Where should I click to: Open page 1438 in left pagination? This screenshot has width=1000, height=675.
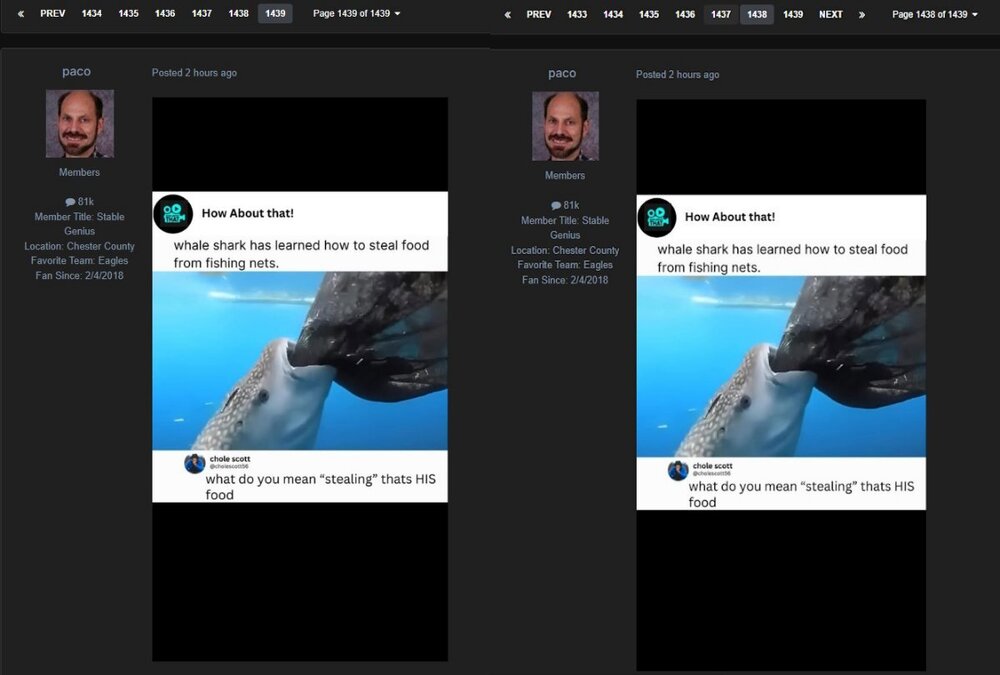click(x=239, y=13)
